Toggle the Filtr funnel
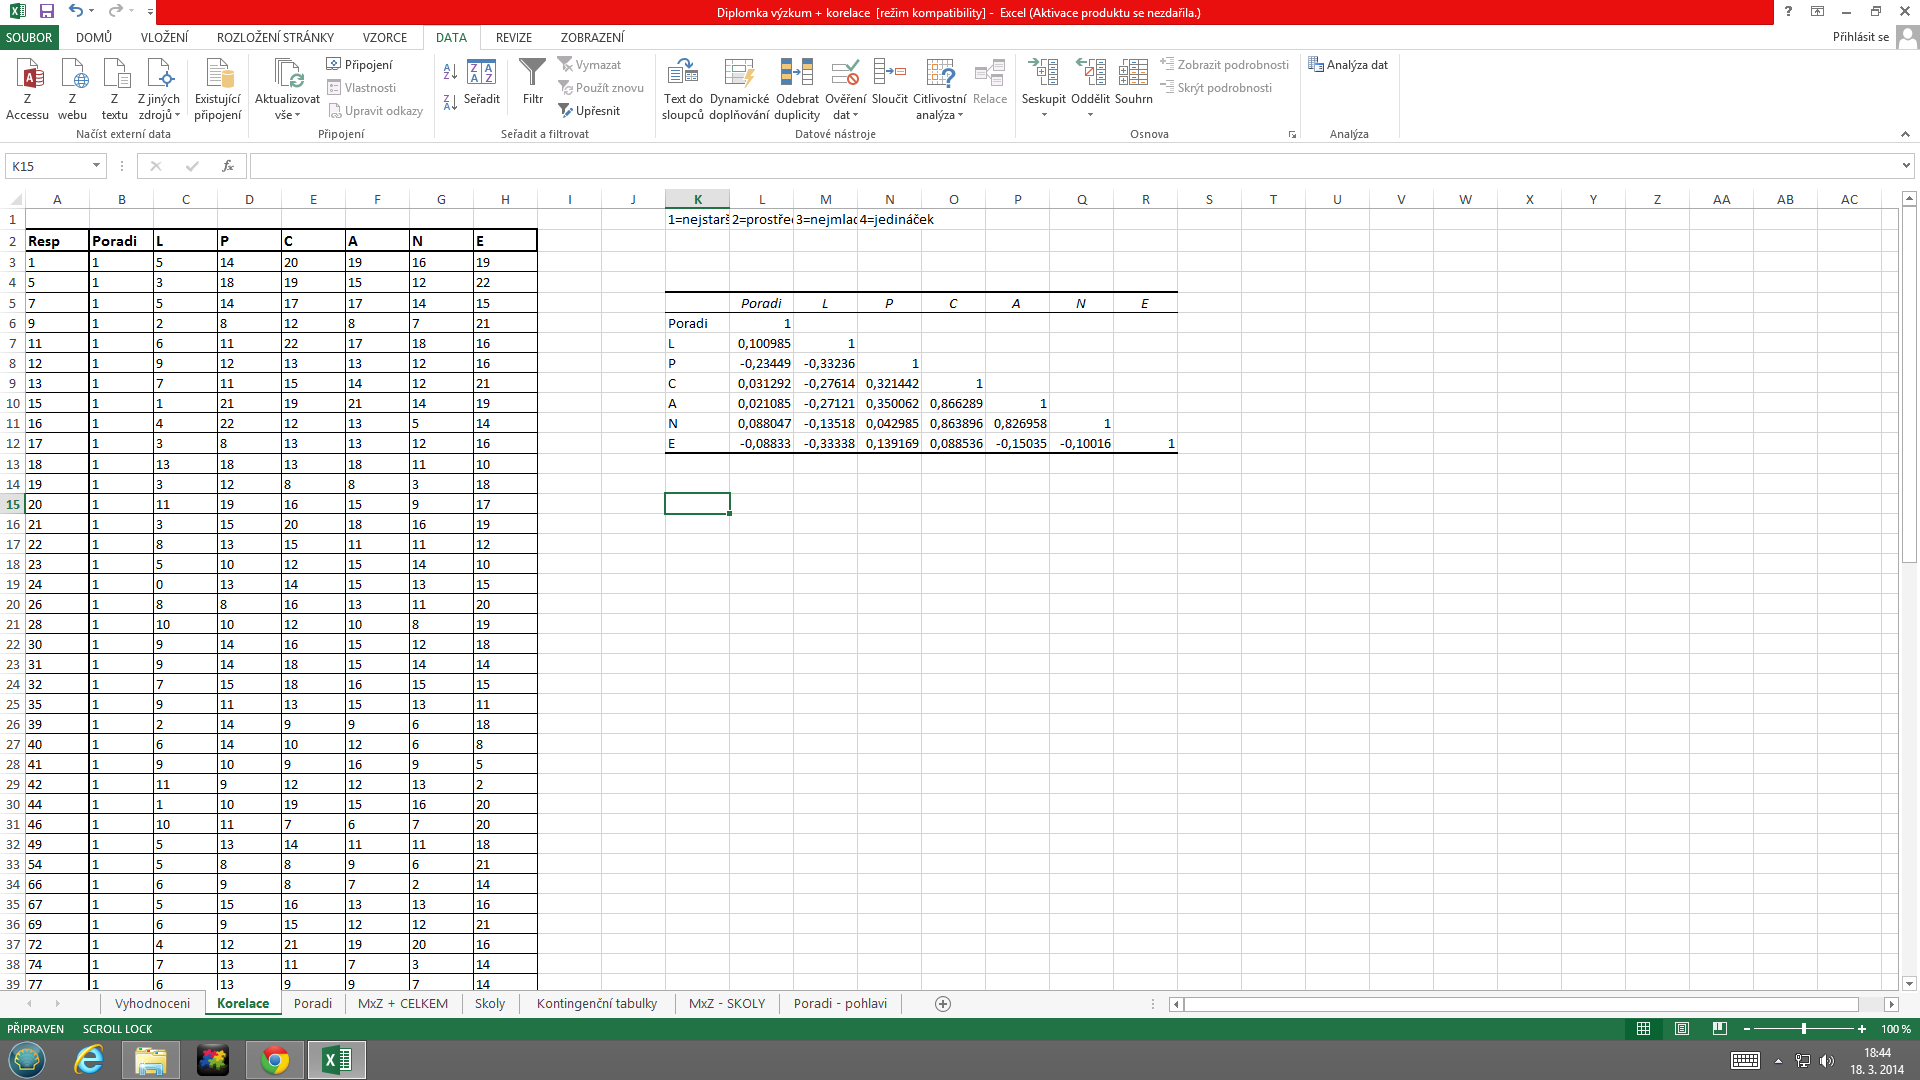Viewport: 1920px width, 1080px height. pos(533,82)
